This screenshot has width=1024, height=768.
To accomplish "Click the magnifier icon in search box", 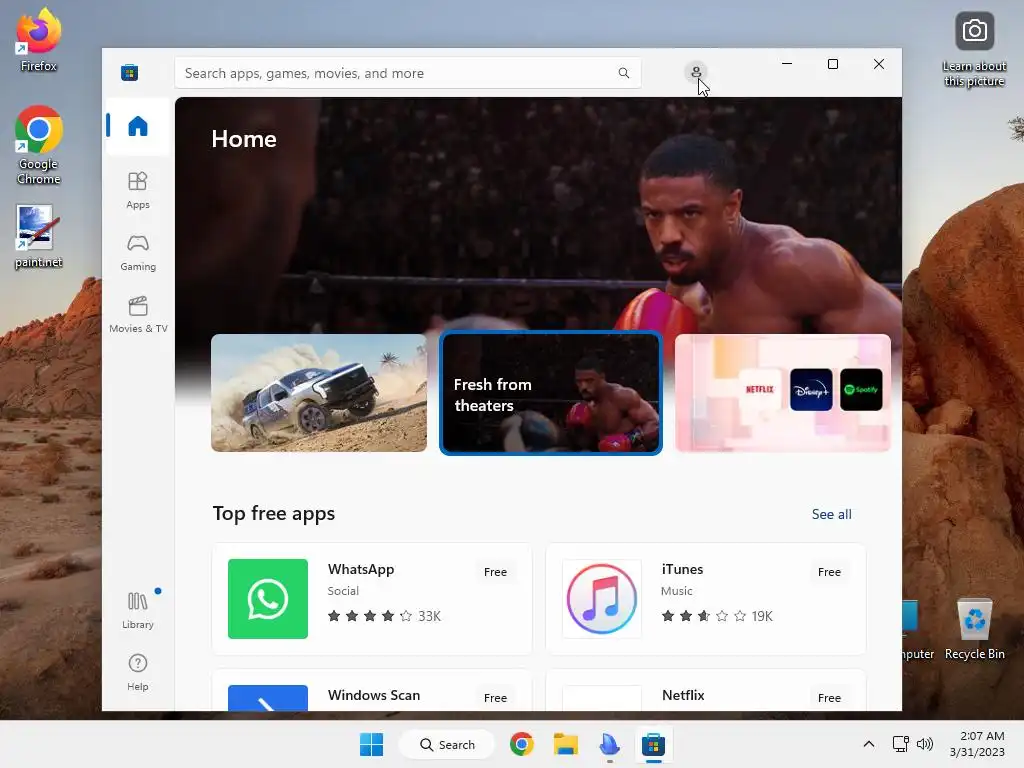I will tap(624, 73).
